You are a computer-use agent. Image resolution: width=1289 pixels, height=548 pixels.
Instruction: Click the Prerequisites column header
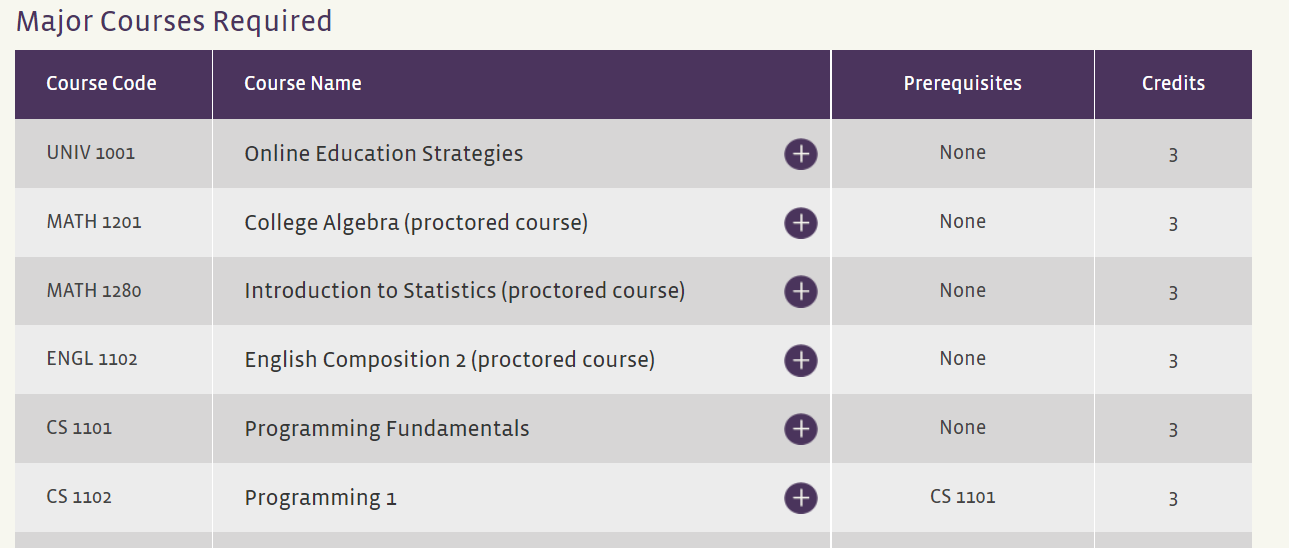[x=962, y=84]
